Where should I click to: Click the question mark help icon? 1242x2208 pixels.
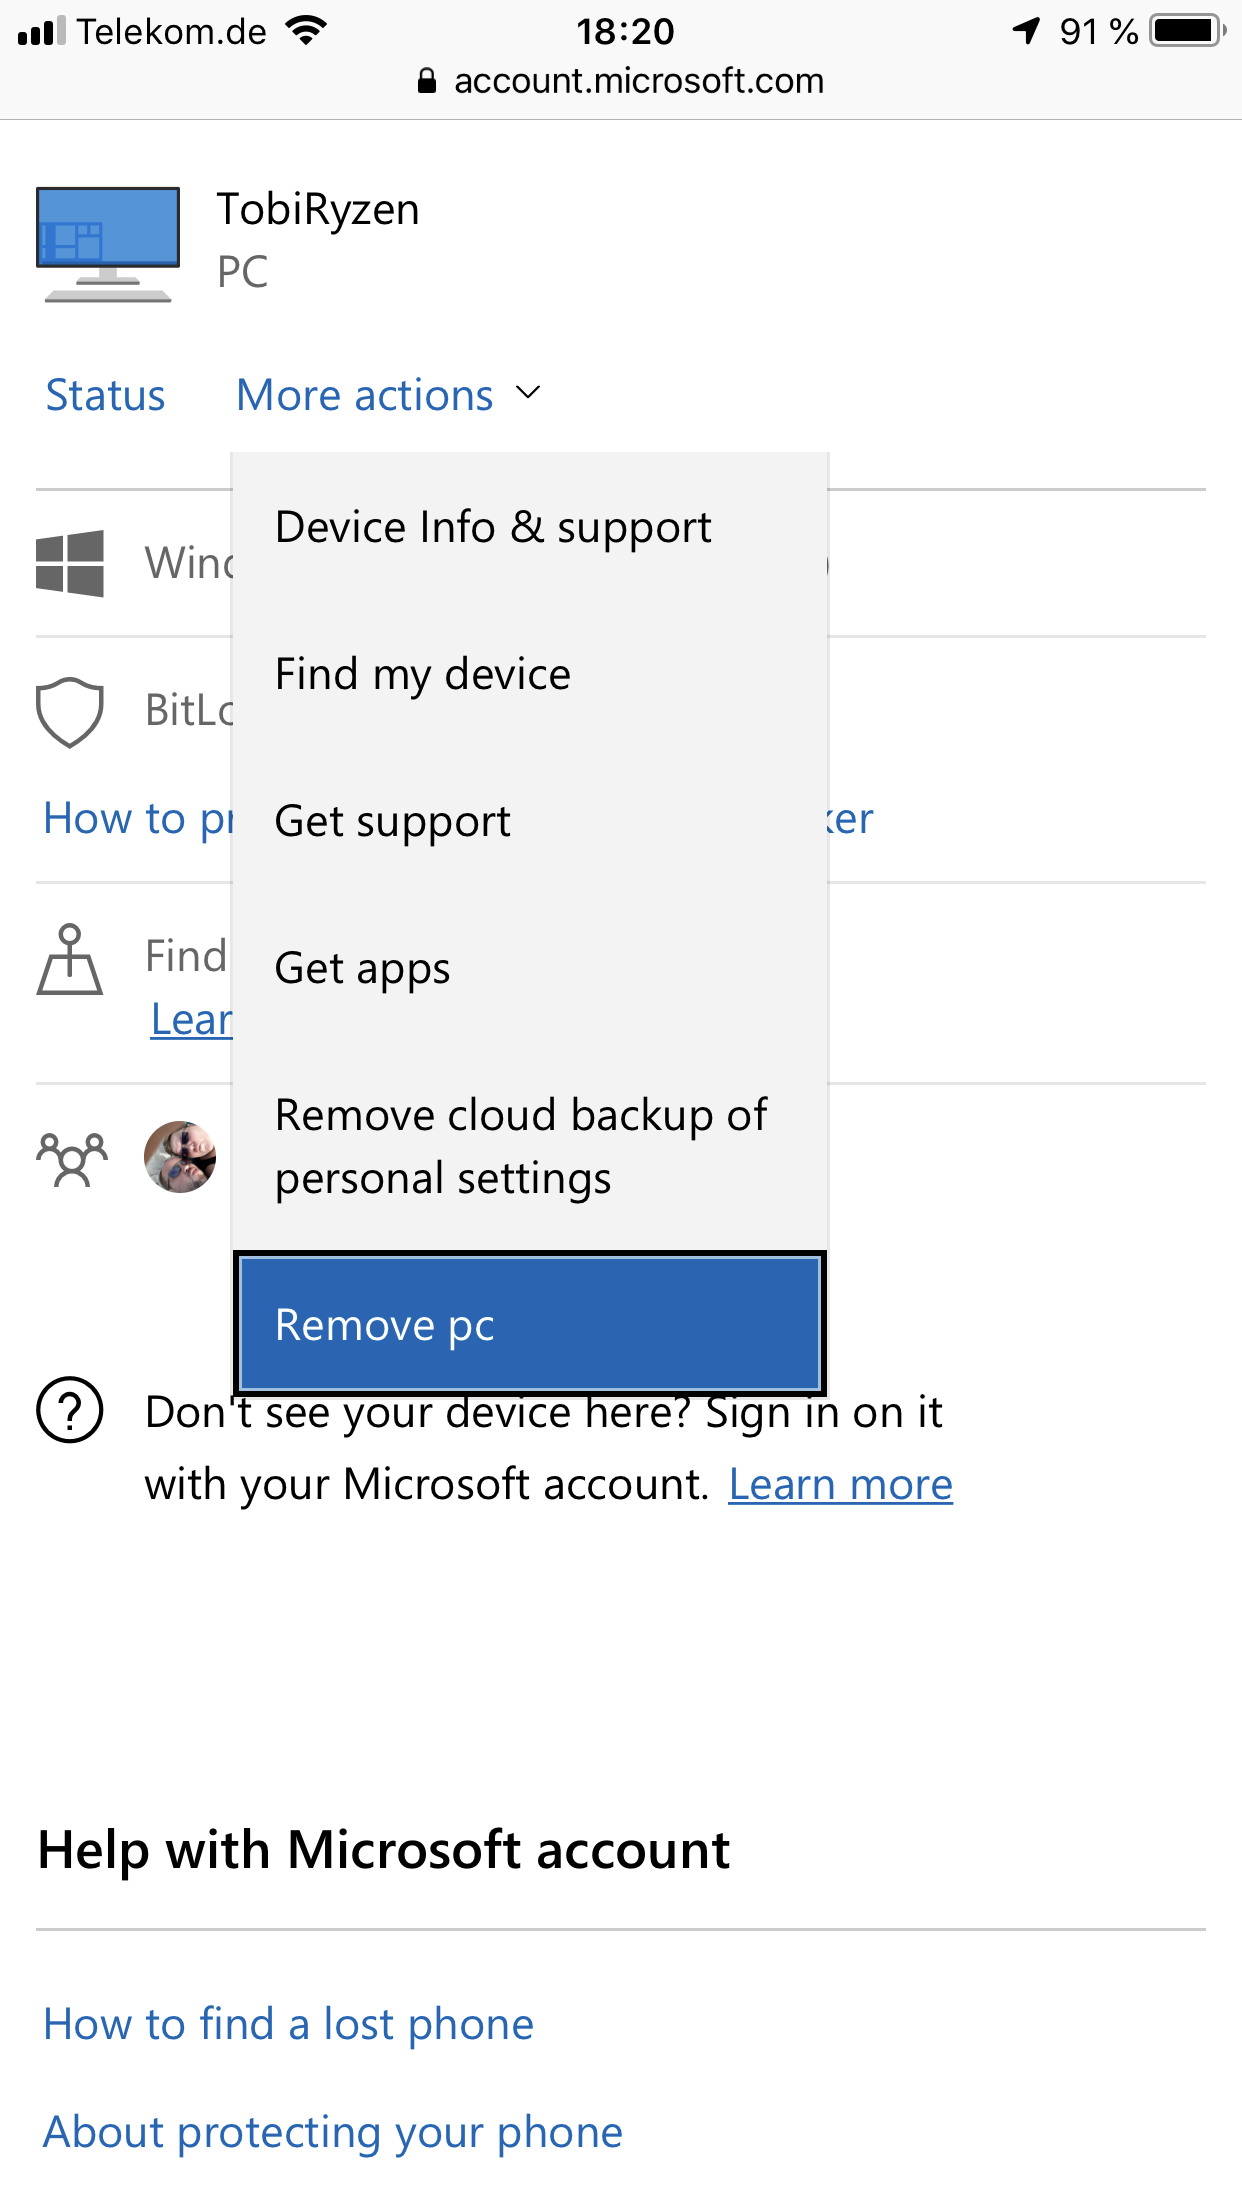70,1410
